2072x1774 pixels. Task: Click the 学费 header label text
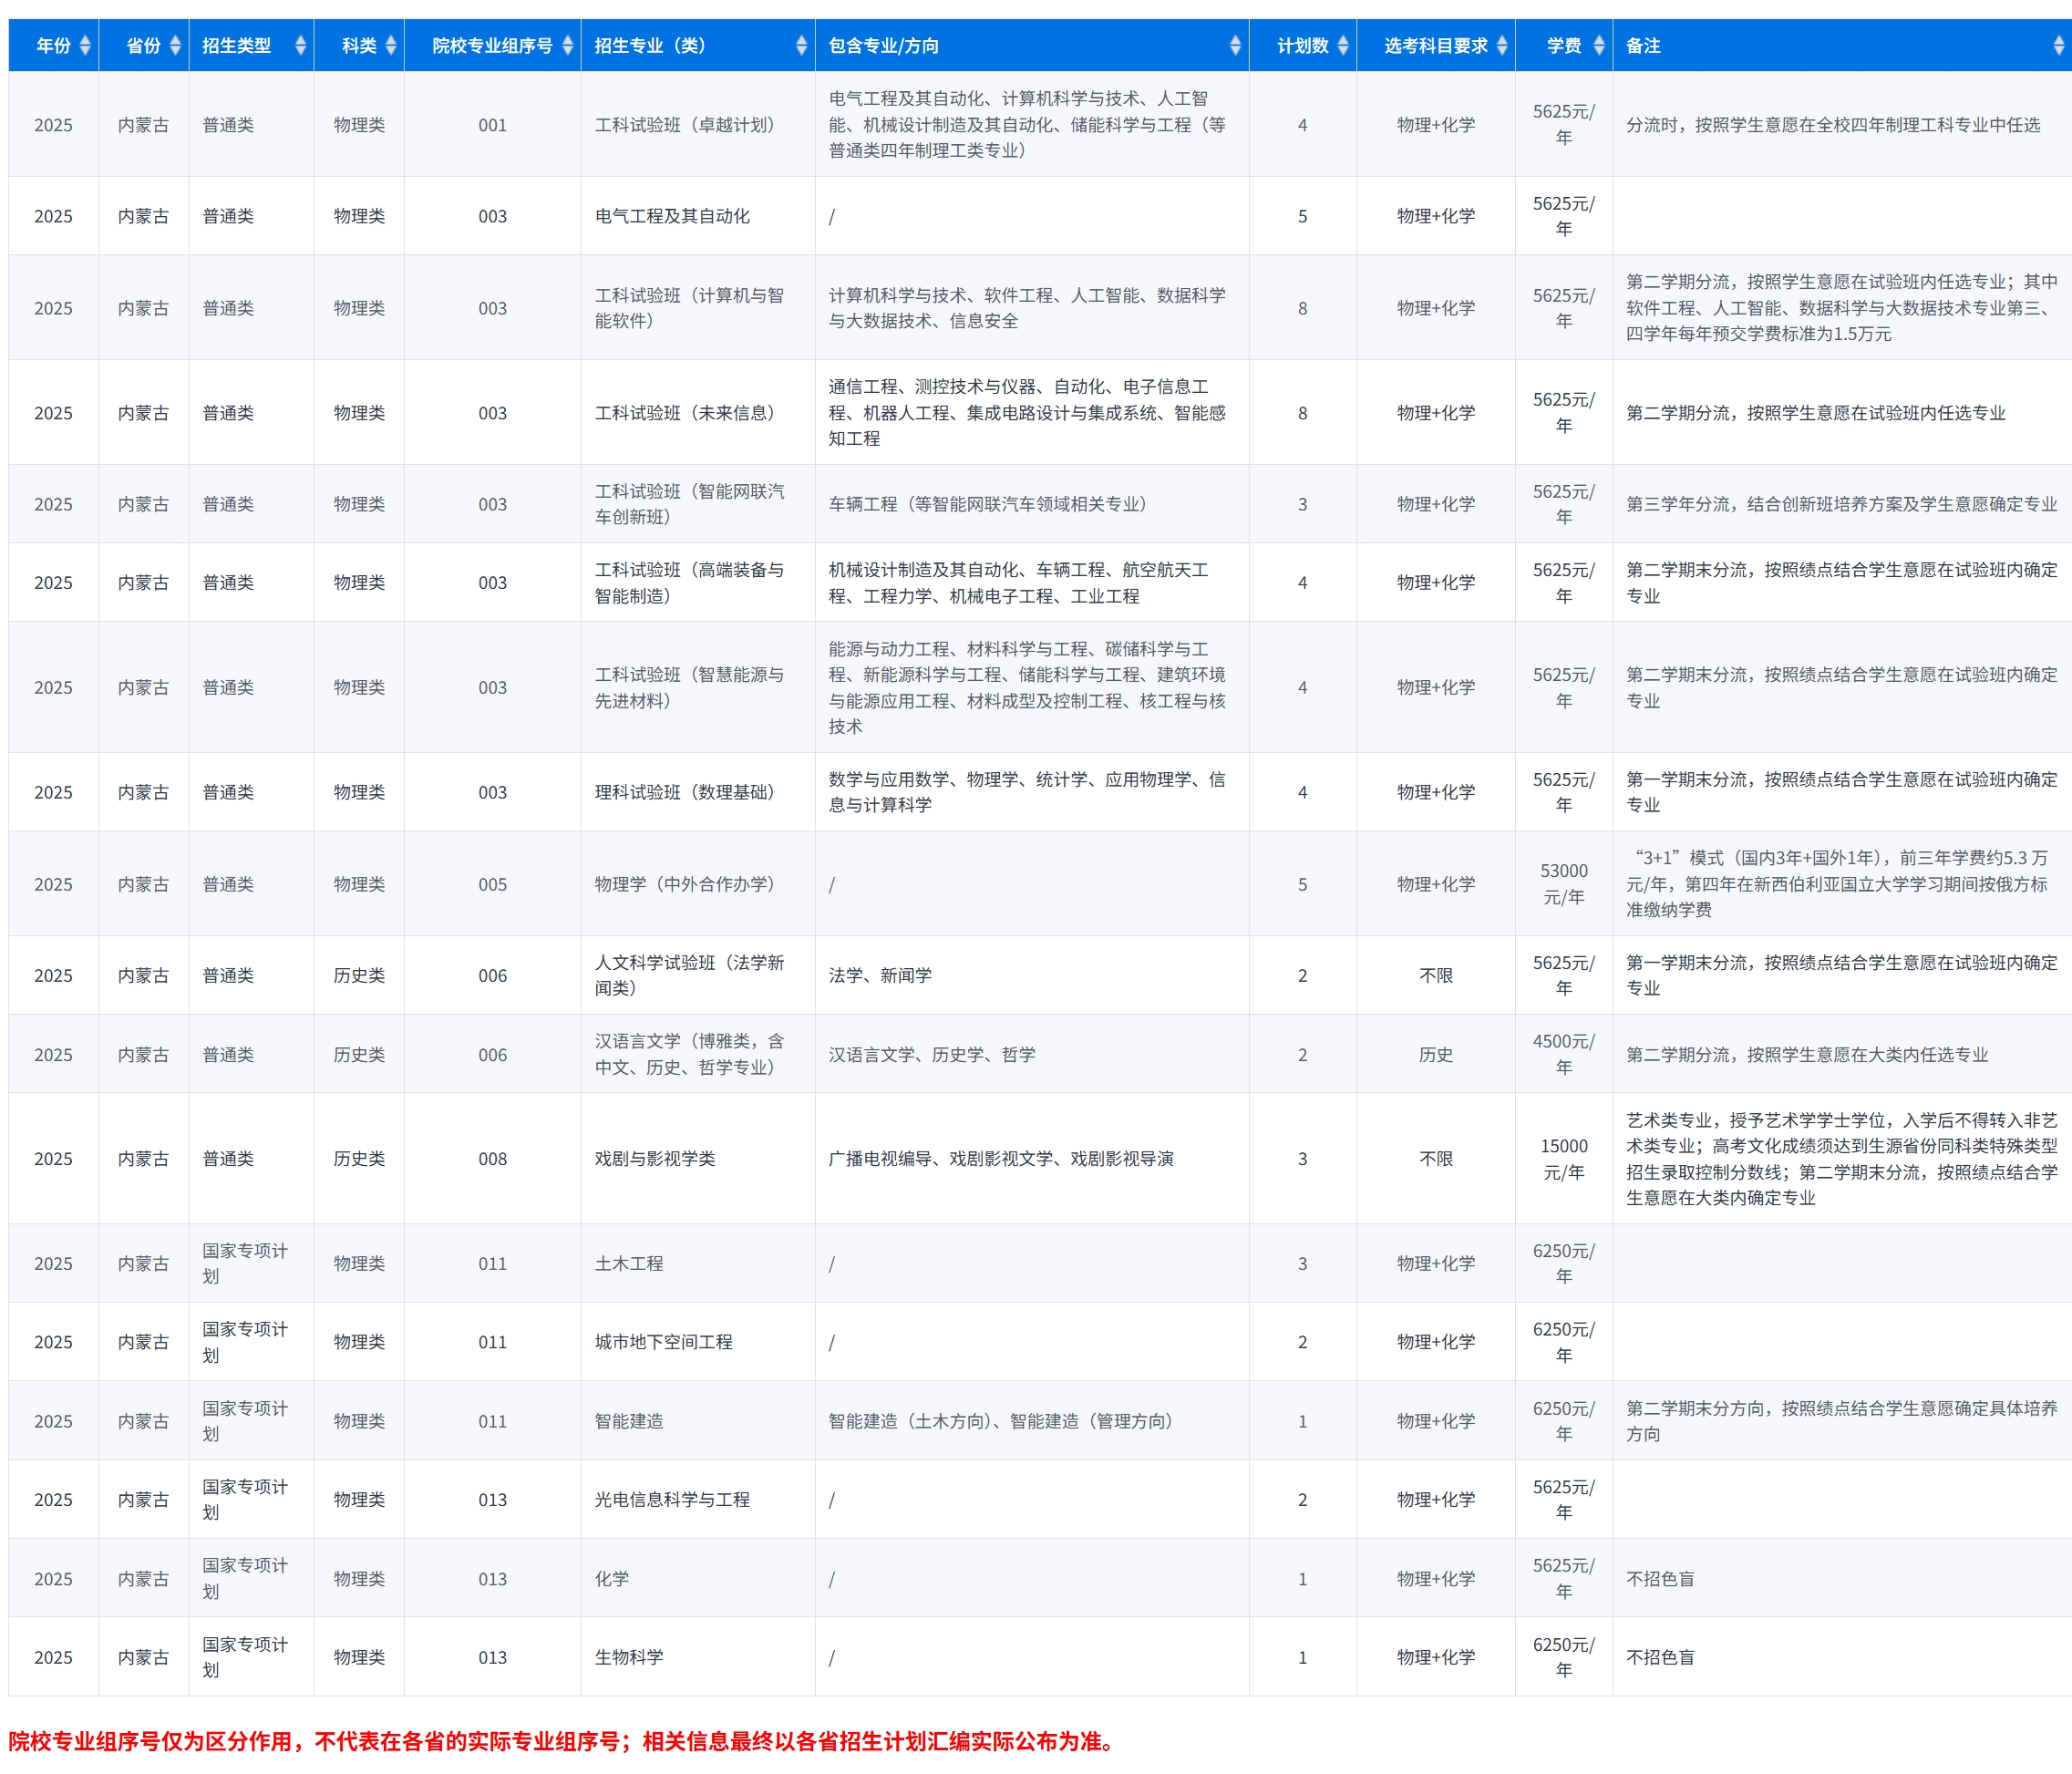click(1563, 45)
